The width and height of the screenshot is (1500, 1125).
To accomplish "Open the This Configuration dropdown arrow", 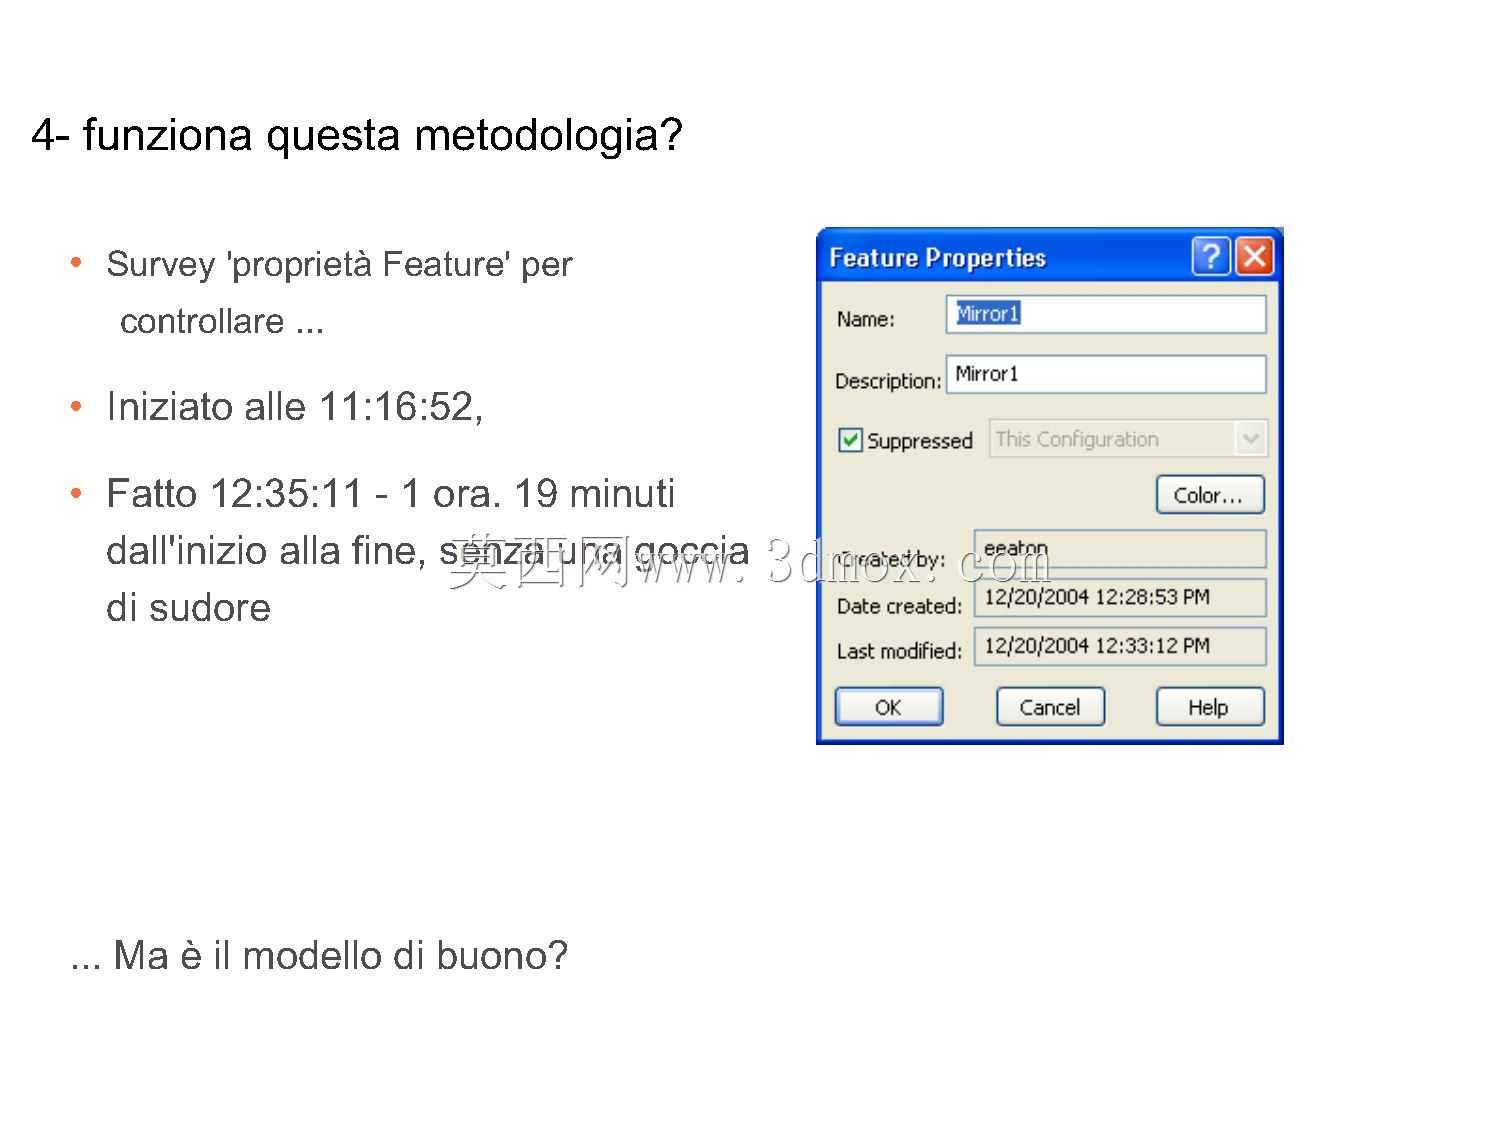I will pos(1251,439).
